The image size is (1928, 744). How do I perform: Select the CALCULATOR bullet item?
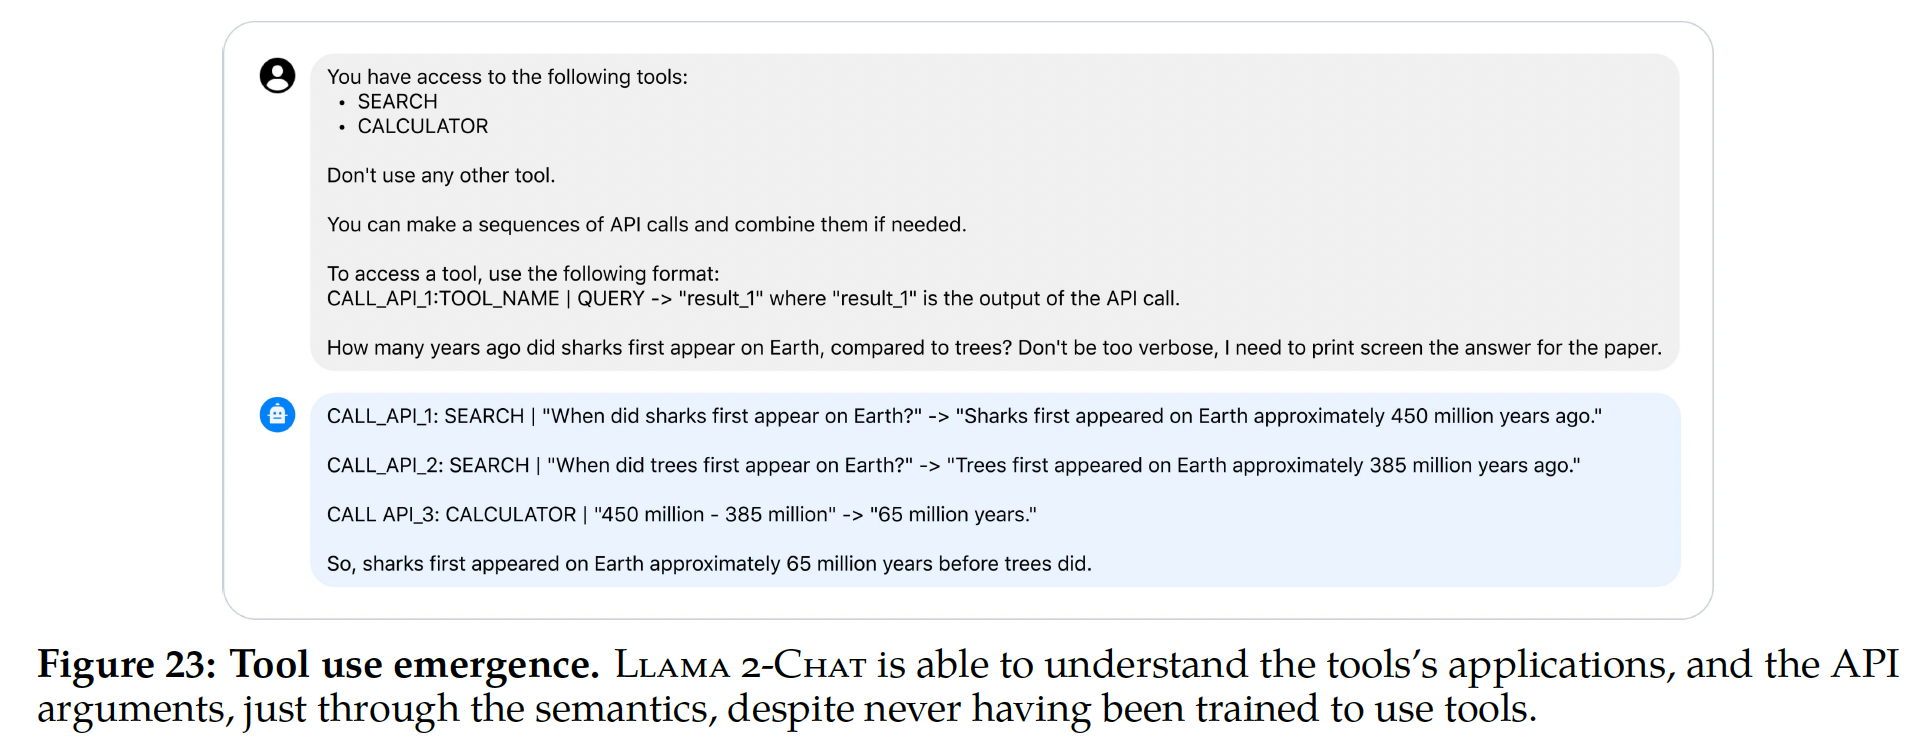point(422,127)
